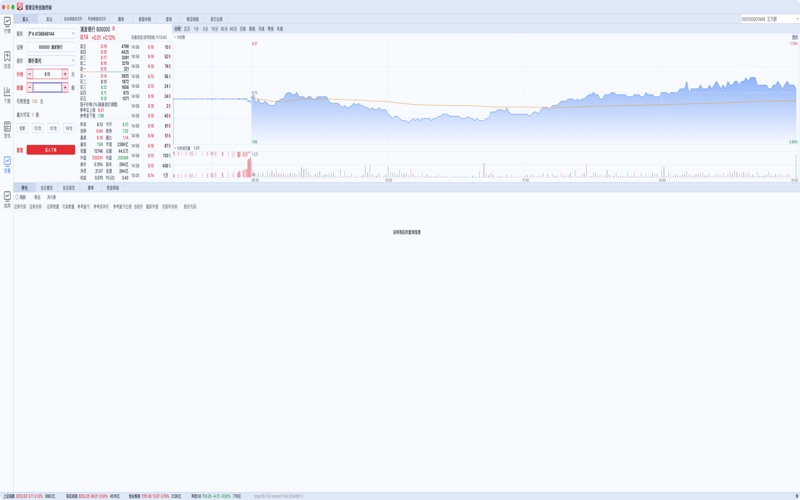Open the 行情 market quotes sidebar icon
The height and width of the screenshot is (500, 800).
click(7, 24)
